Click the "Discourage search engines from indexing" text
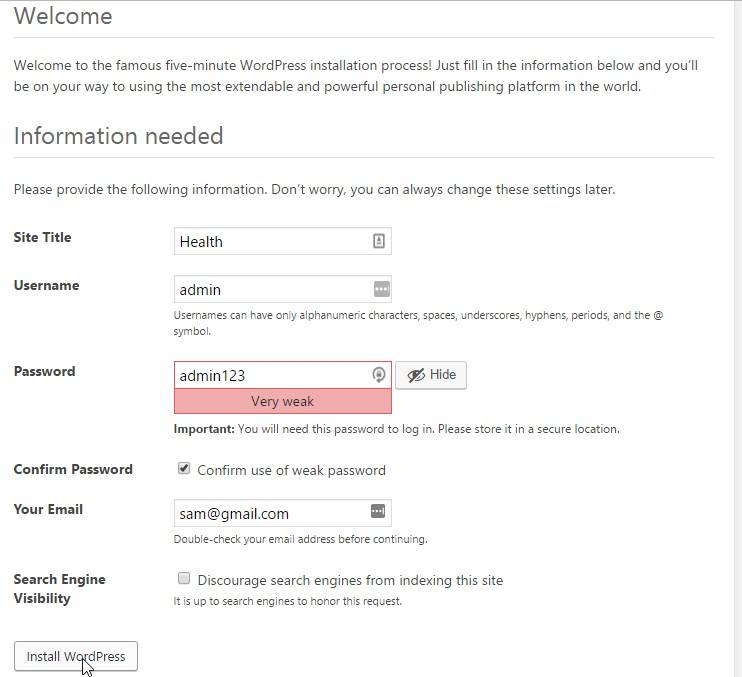This screenshot has width=742, height=677. pos(350,580)
